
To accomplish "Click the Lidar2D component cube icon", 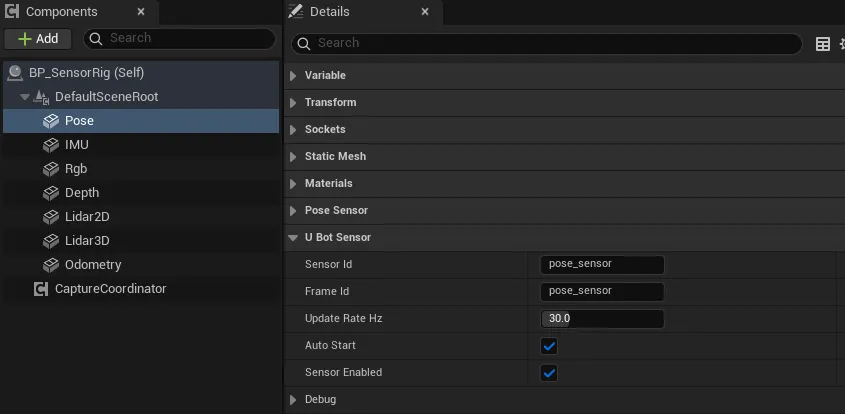I will point(51,217).
